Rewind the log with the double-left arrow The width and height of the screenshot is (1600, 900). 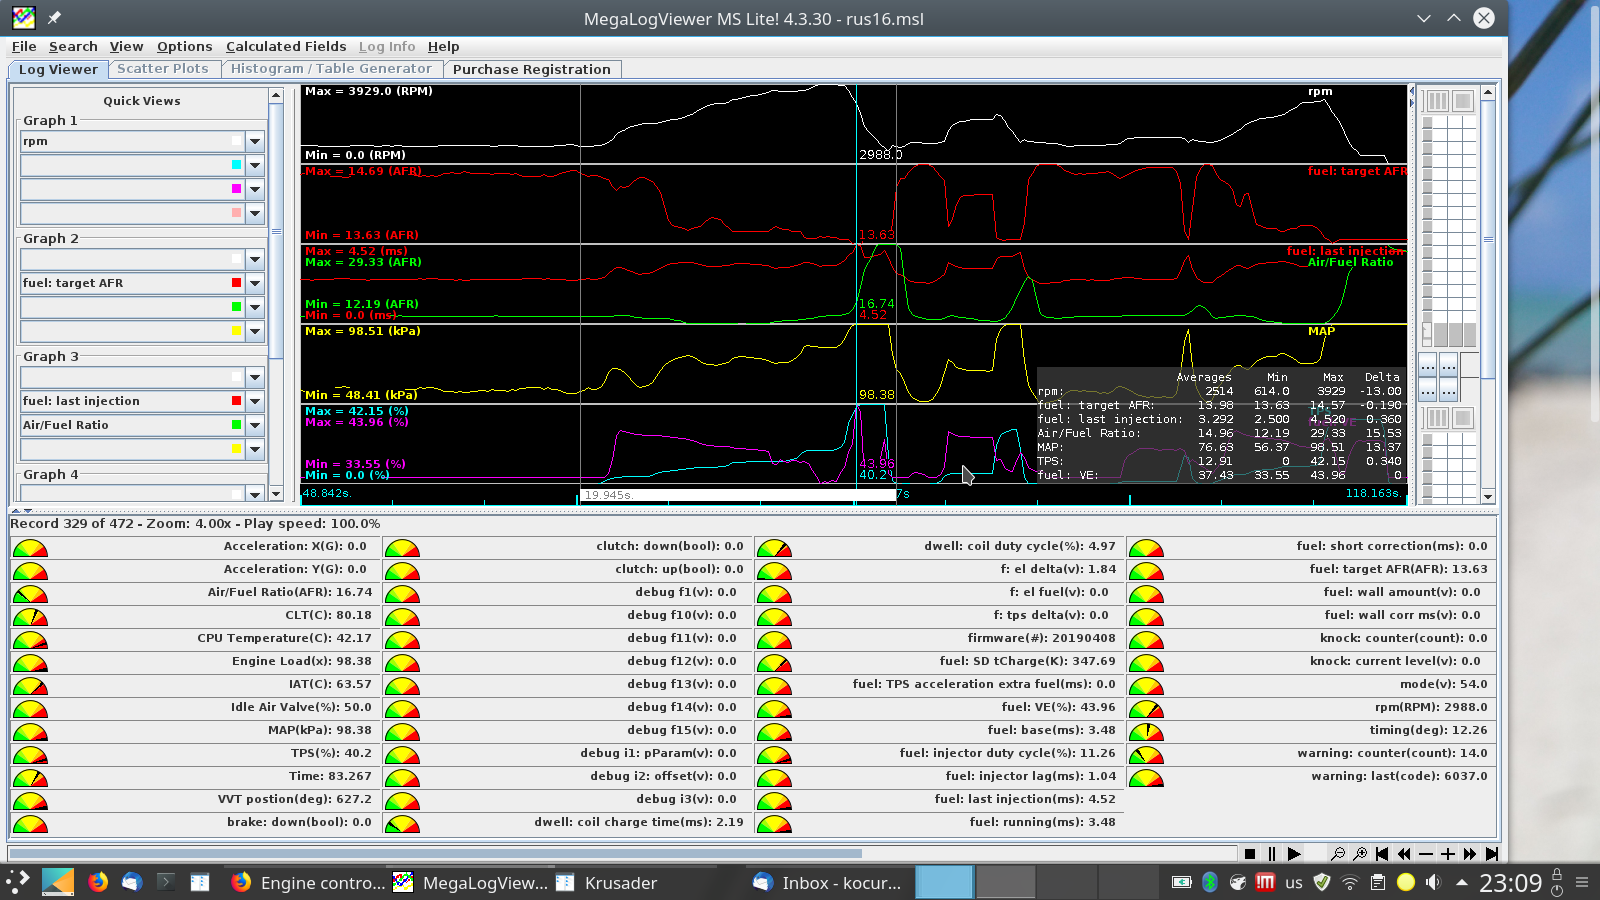[x=1404, y=854]
